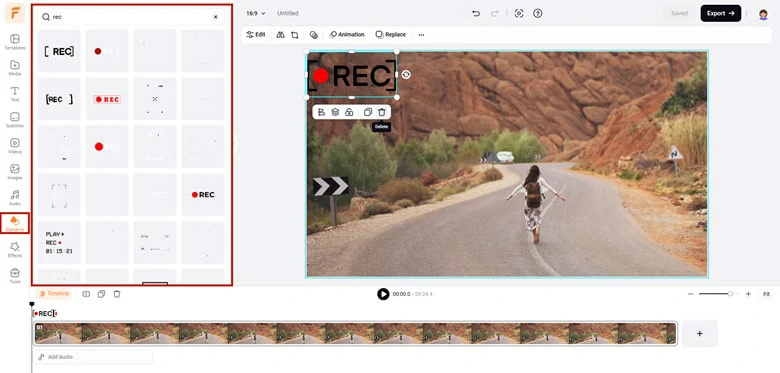
Task: Select the Crop tool icon
Action: (x=295, y=35)
